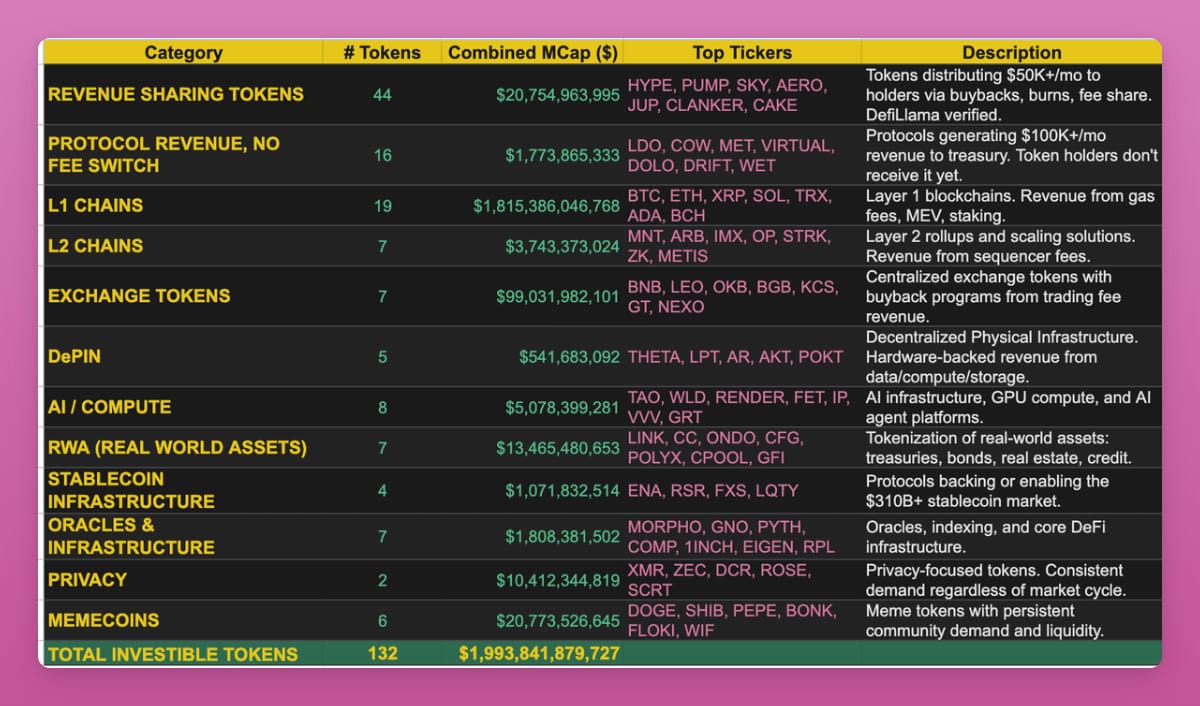
Task: Click the DOGE, SHIB, PEPE tickers cell
Action: (742, 620)
